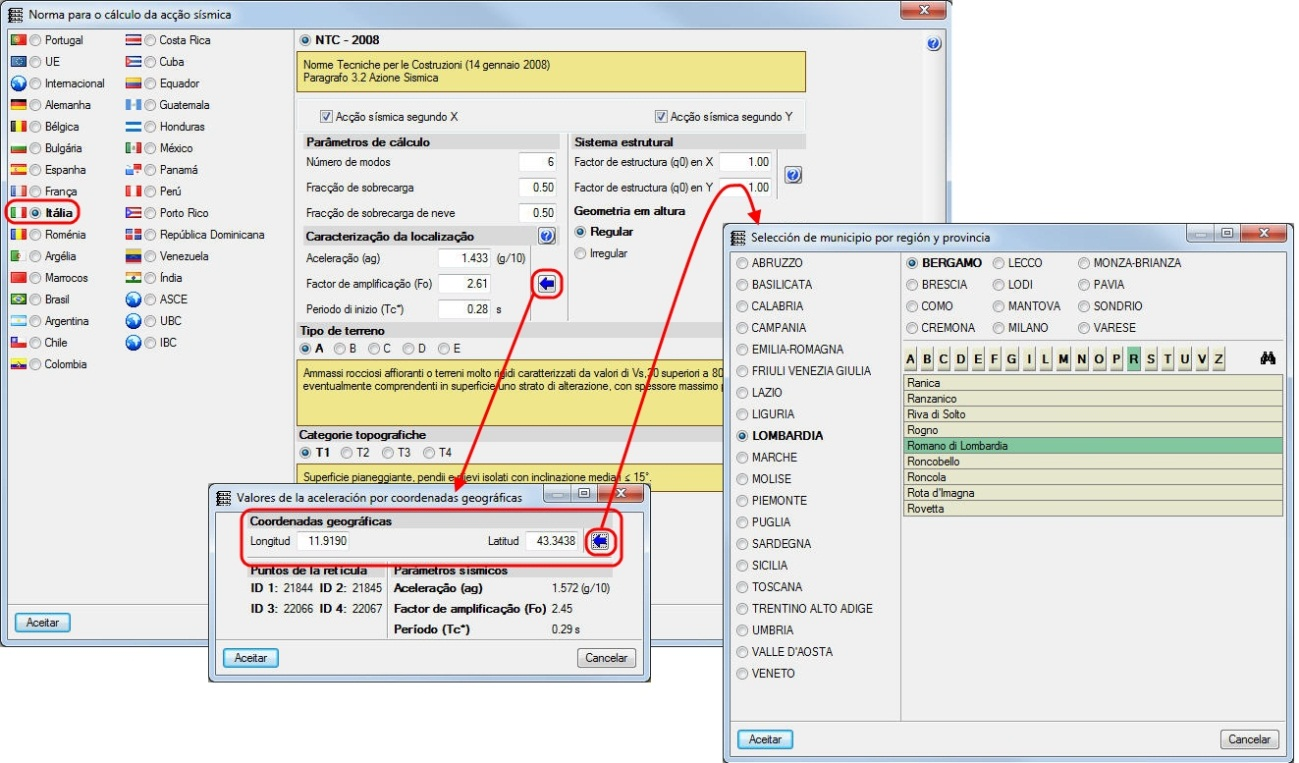The image size is (1299, 763).
Task: Select the Índia country option
Action: click(x=151, y=278)
